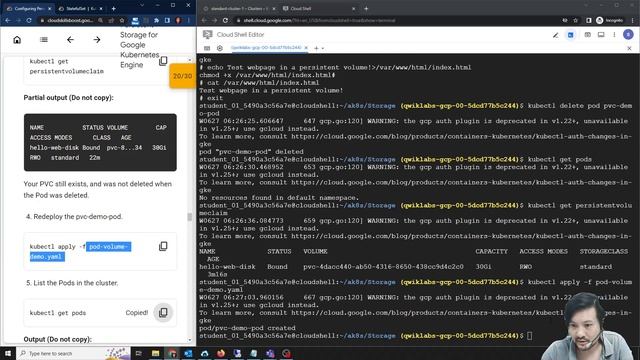Click 'pod/pvc-demo-pod created' terminal line
This screenshot has width=640, height=360.
pos(247,328)
